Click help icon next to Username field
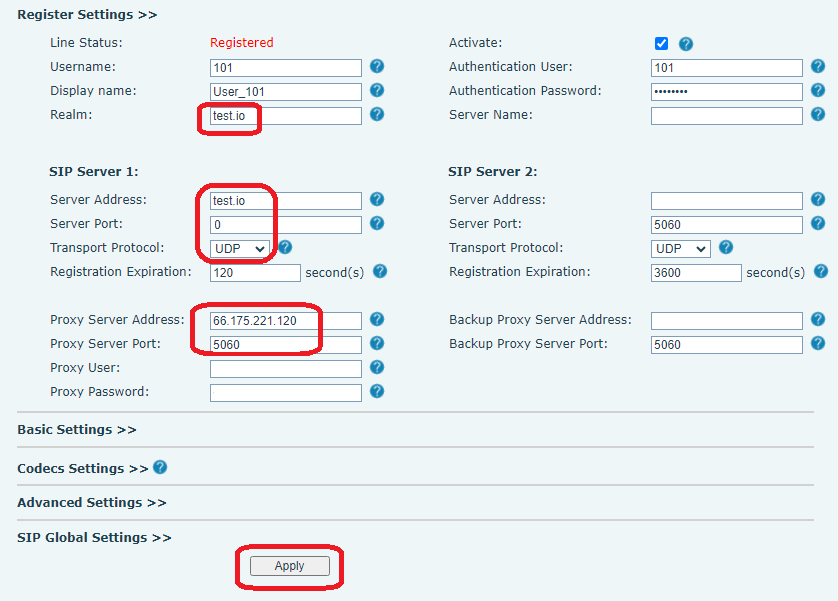The width and height of the screenshot is (838, 601). (x=377, y=67)
